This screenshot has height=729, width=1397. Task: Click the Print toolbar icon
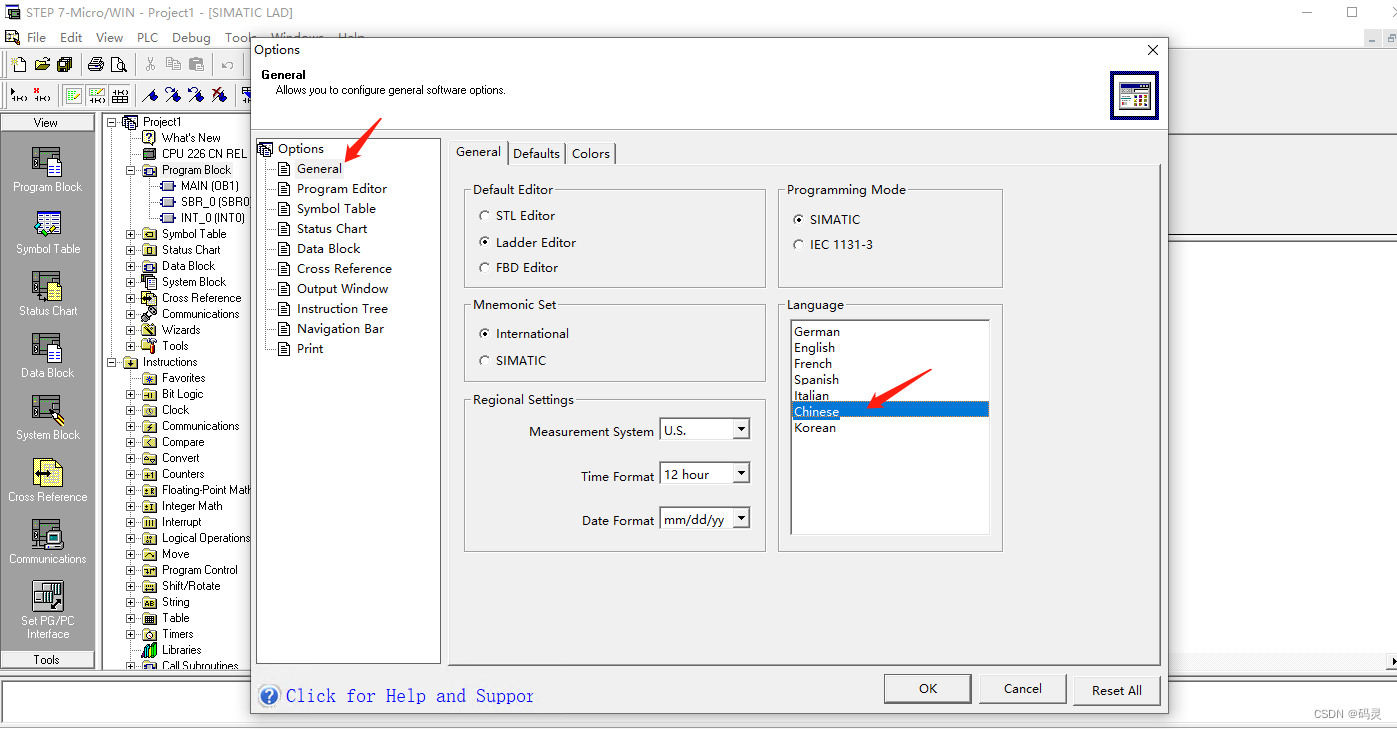(x=94, y=63)
